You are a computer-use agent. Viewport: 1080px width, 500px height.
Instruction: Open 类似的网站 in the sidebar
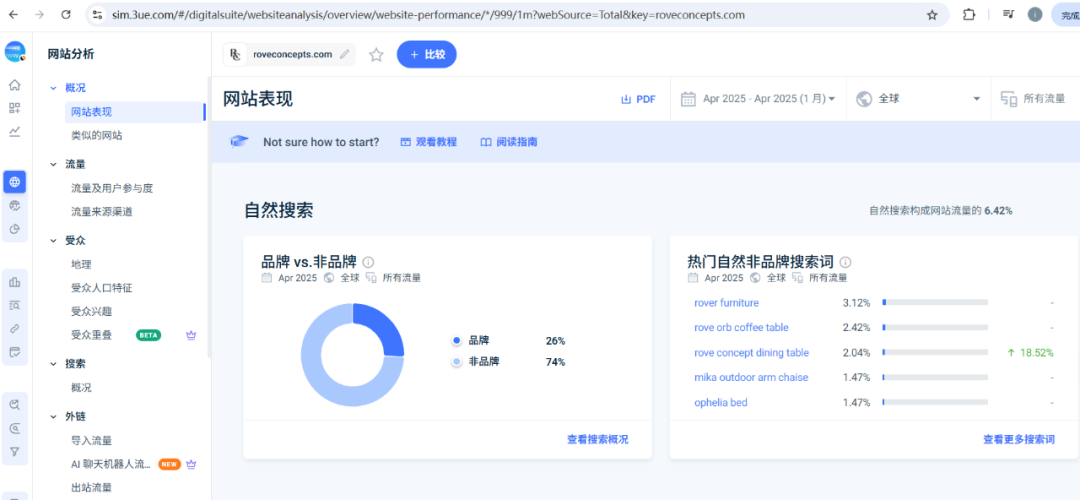[97, 136]
